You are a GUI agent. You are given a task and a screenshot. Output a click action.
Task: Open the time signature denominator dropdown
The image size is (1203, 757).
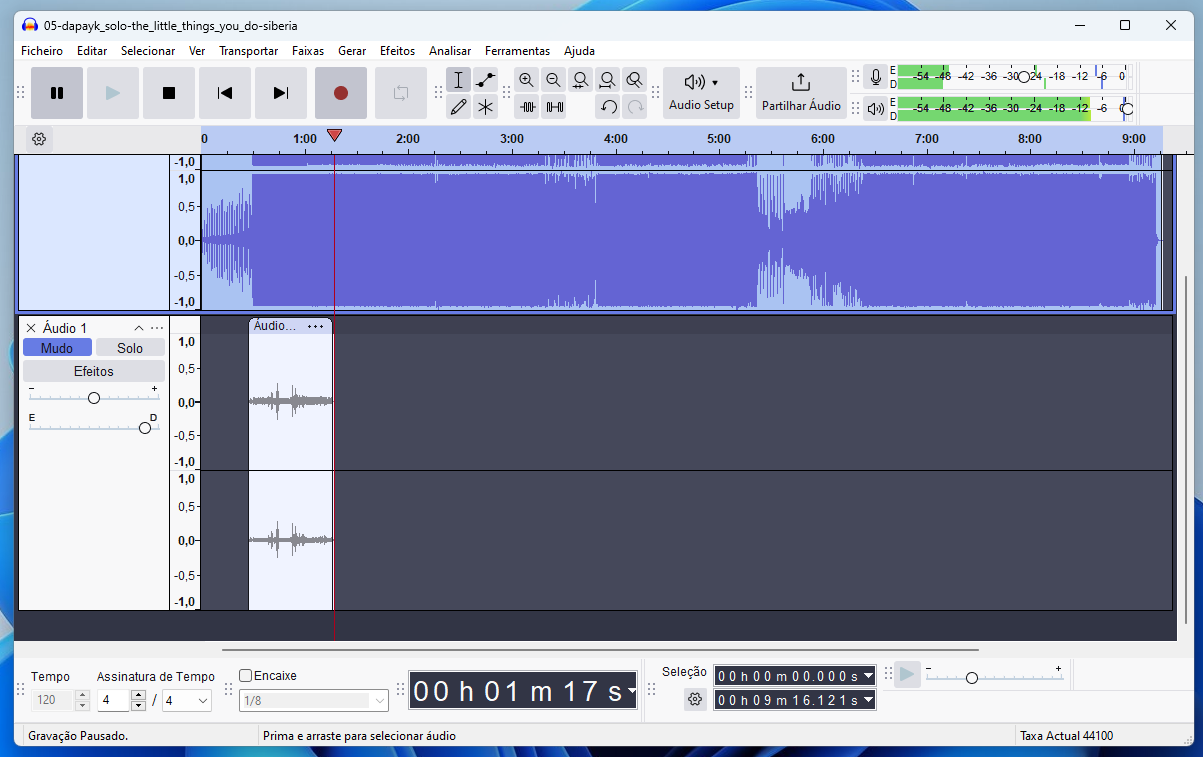(x=187, y=701)
